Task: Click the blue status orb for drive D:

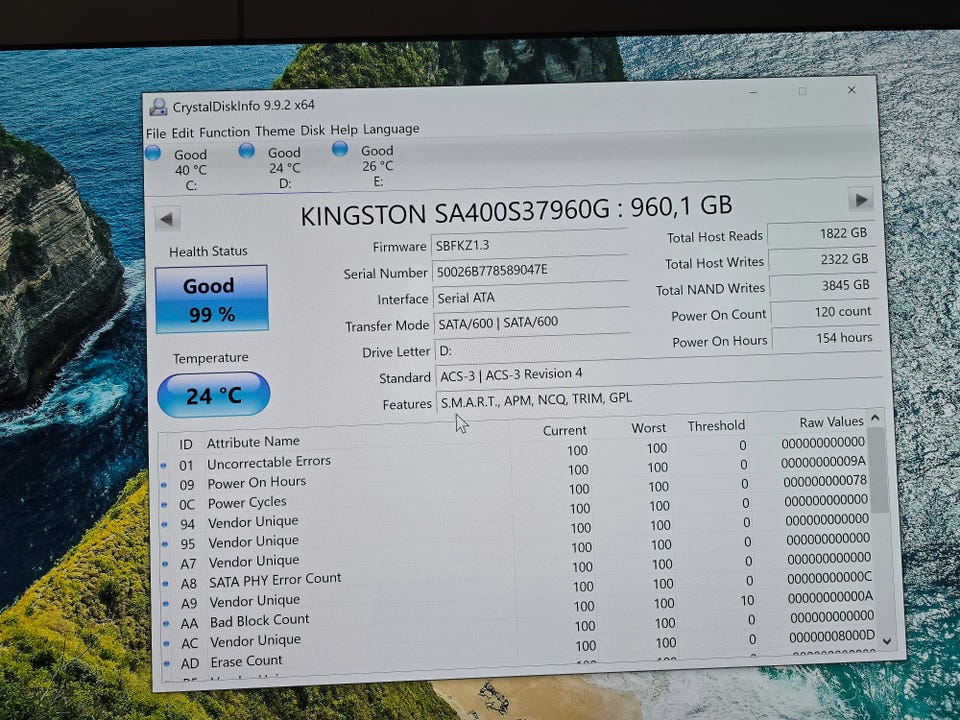Action: [x=247, y=150]
